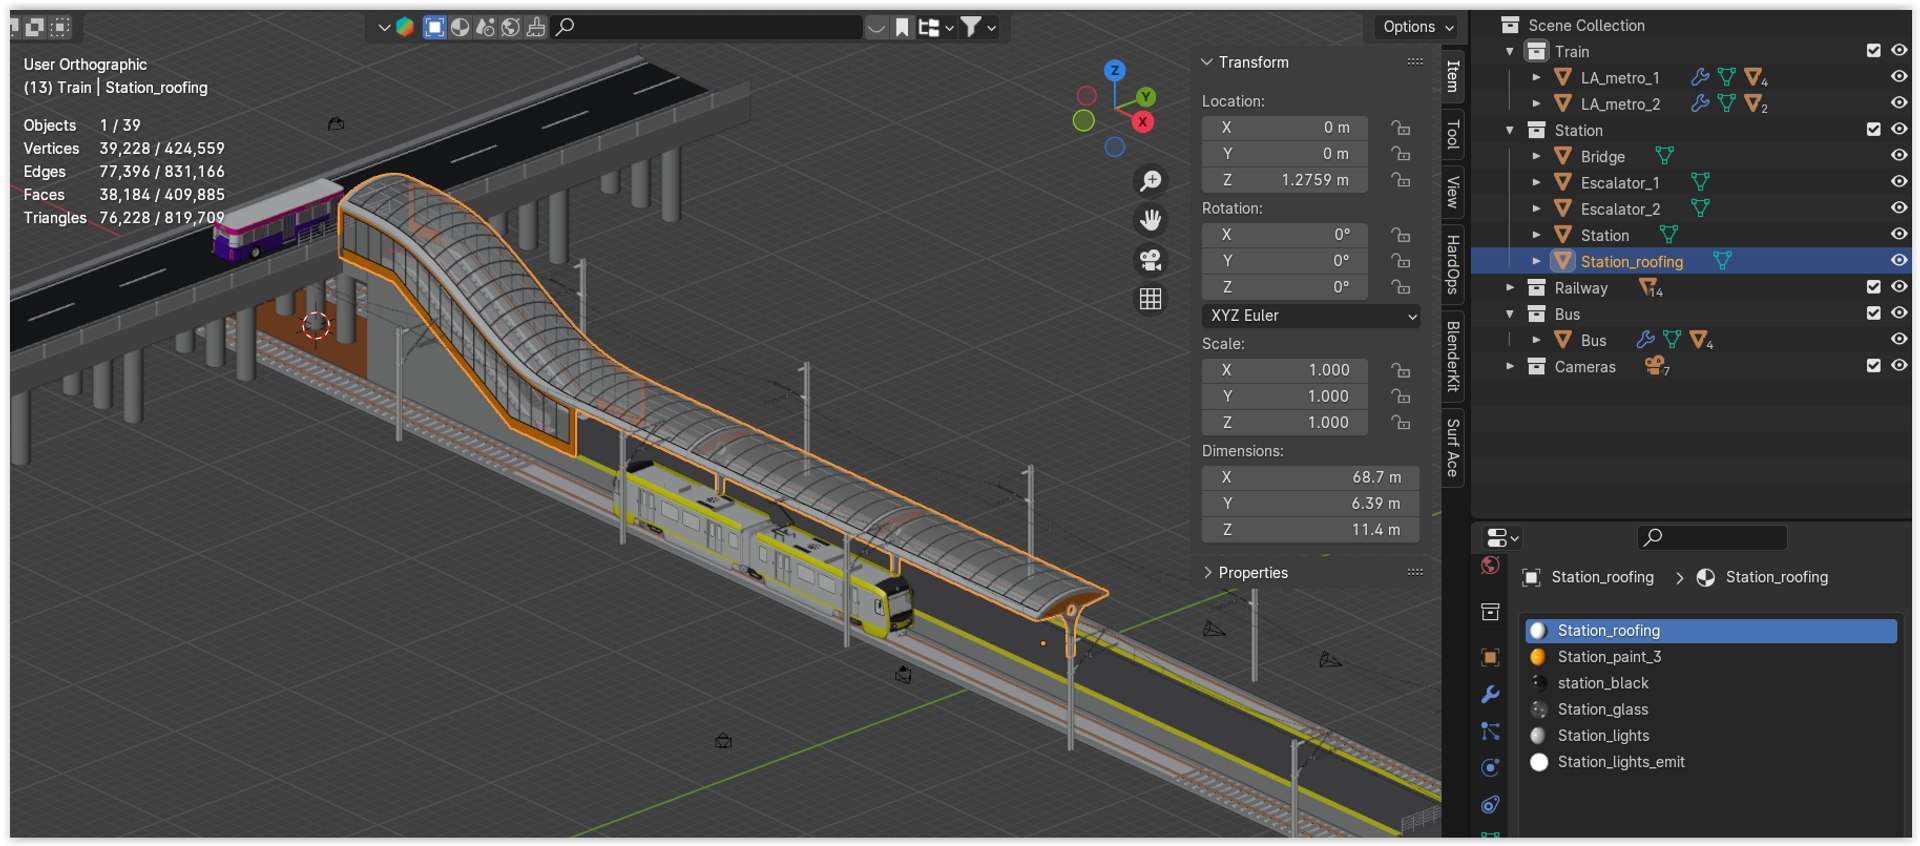Click the outliner filter funnel icon

pyautogui.click(x=970, y=27)
